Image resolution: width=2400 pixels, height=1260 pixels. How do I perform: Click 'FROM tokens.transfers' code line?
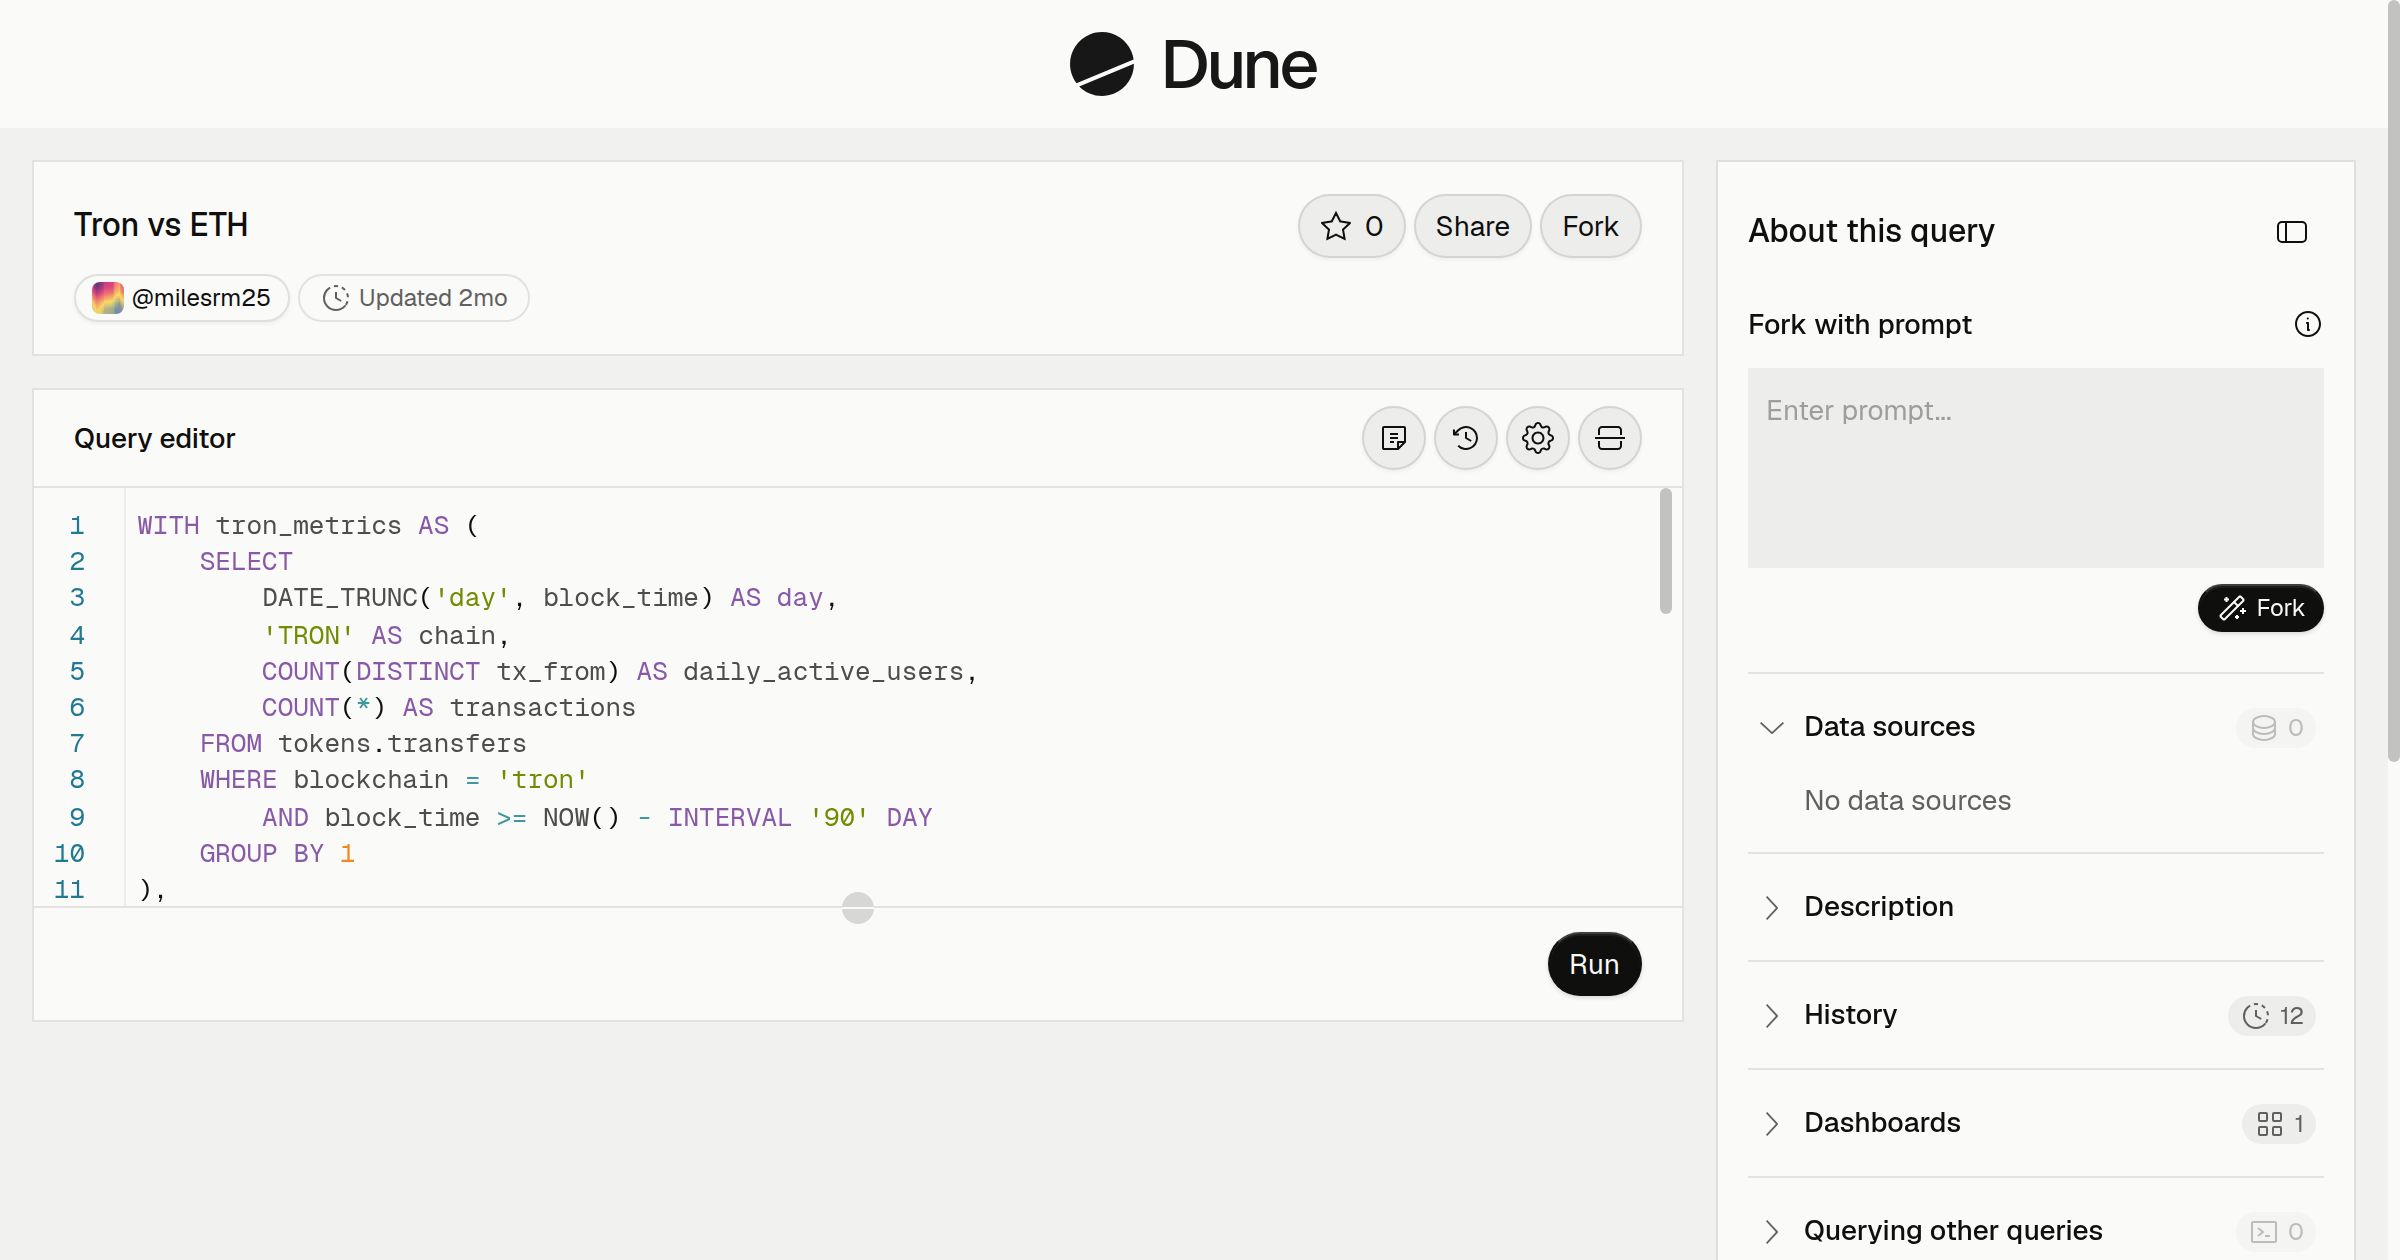coord(363,744)
